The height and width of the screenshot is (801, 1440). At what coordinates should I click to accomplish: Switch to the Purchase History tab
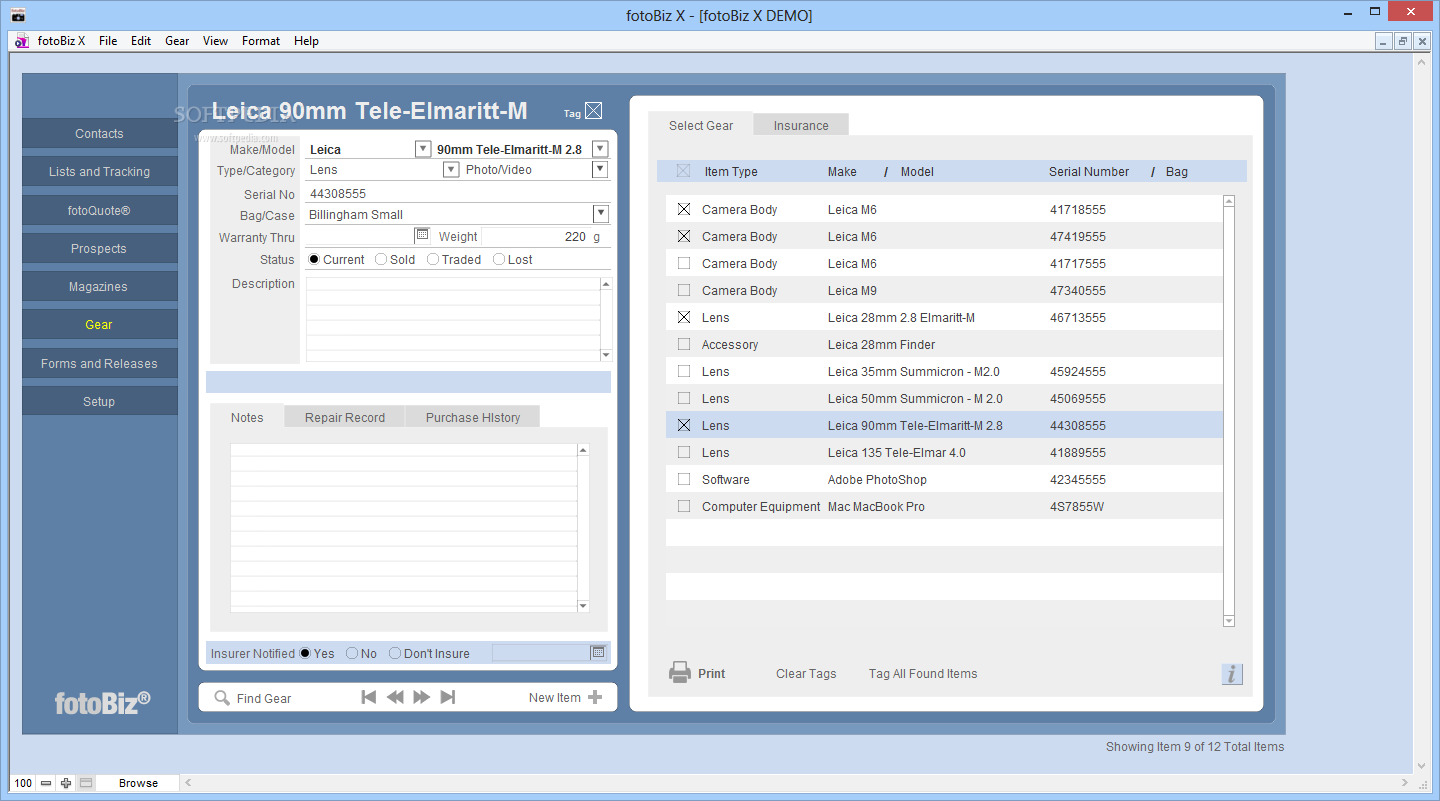473,417
